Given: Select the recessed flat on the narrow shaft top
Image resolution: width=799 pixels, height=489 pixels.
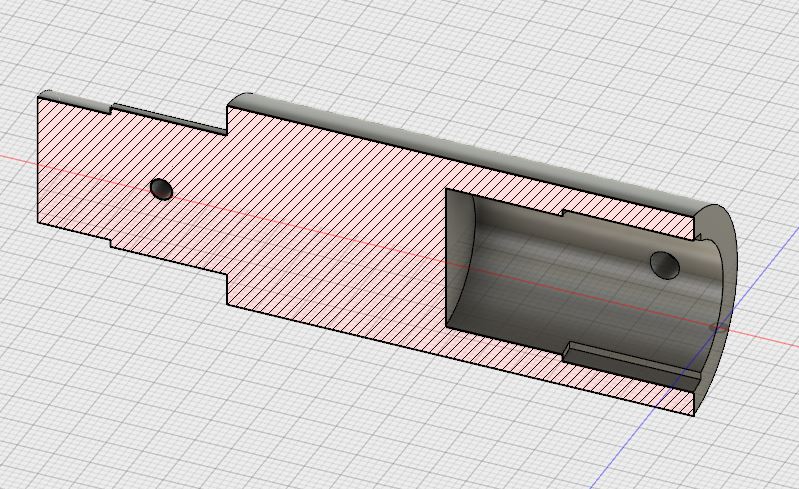Looking at the screenshot, I should click(x=171, y=118).
